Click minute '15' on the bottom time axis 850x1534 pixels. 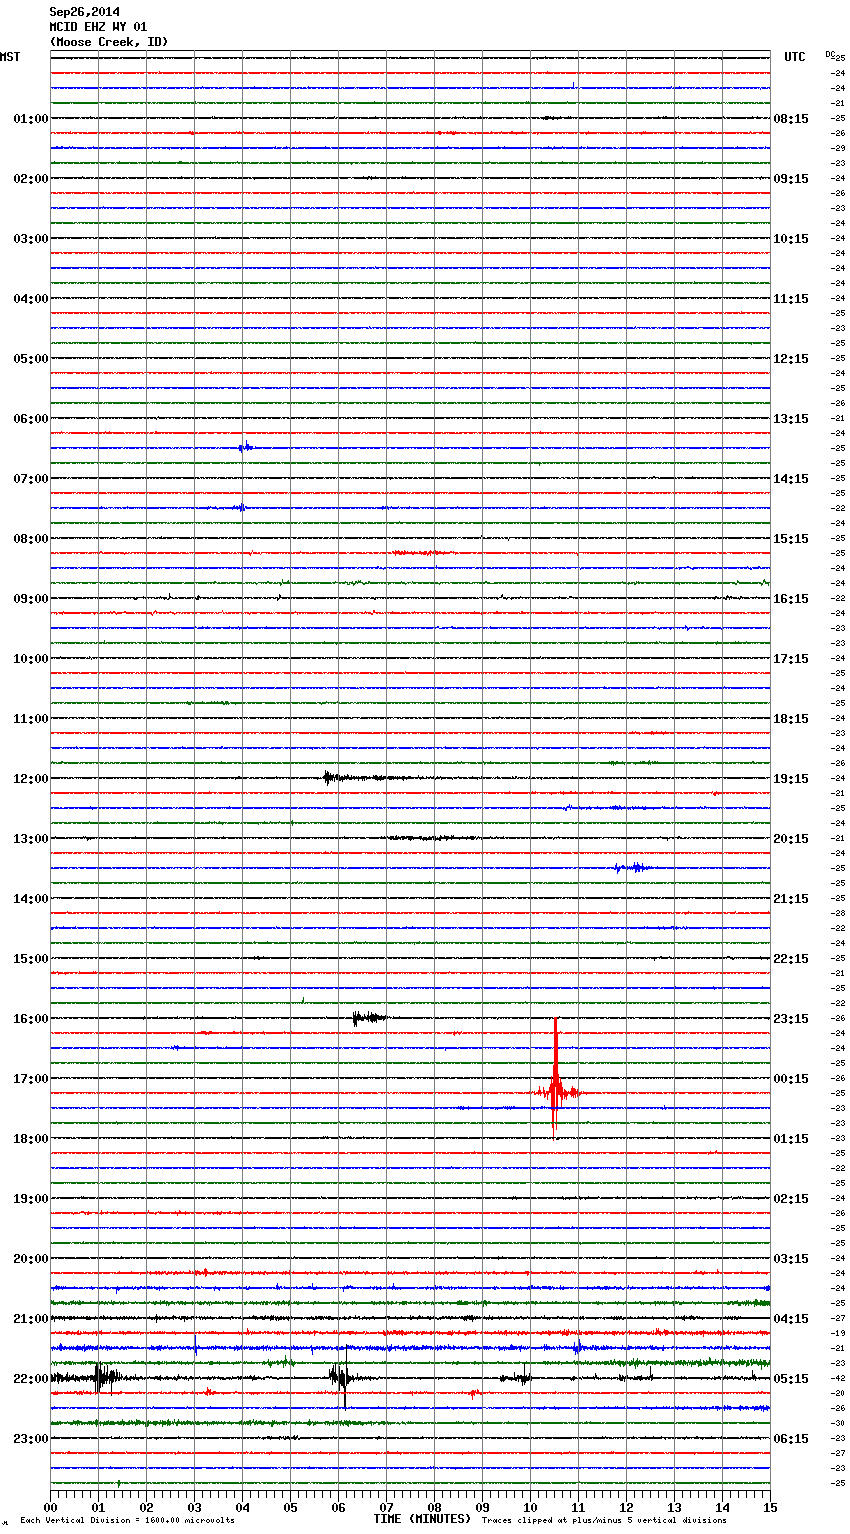[x=770, y=1507]
